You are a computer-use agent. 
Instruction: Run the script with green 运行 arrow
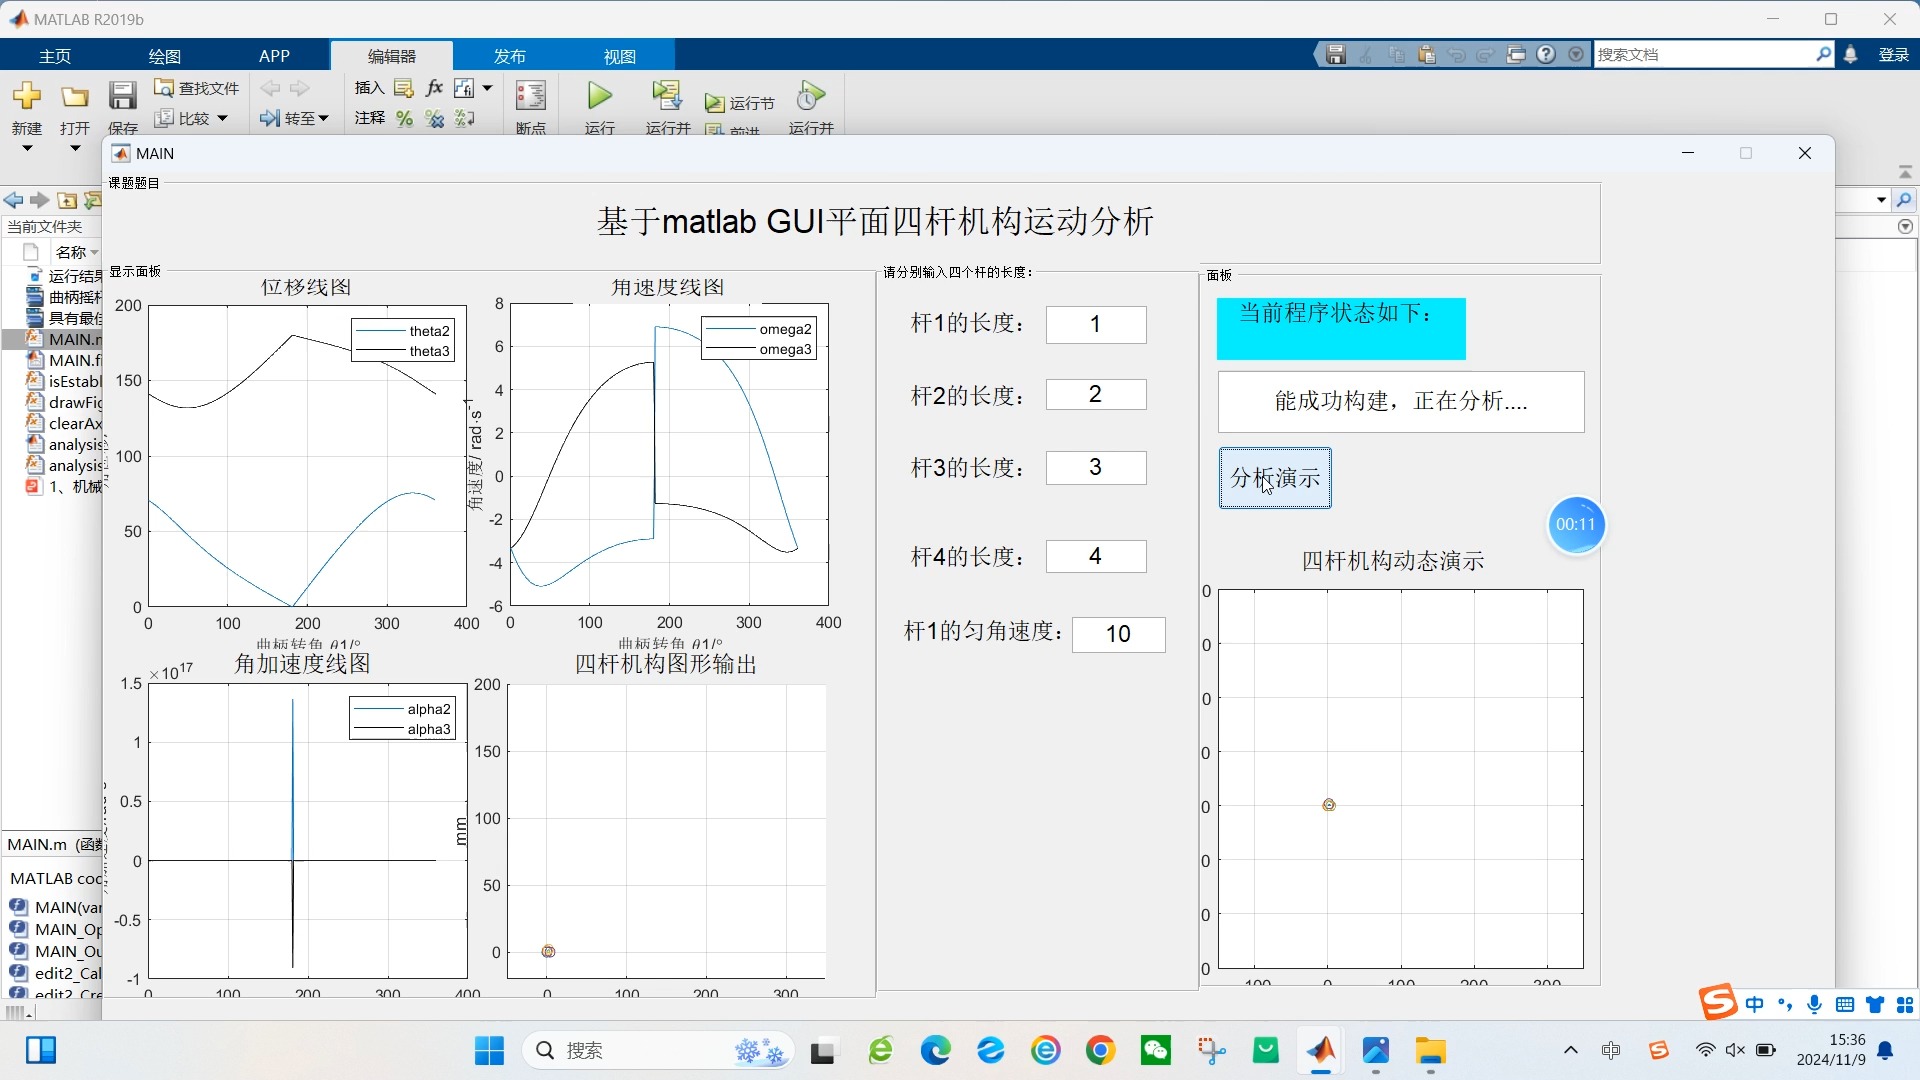pyautogui.click(x=599, y=96)
